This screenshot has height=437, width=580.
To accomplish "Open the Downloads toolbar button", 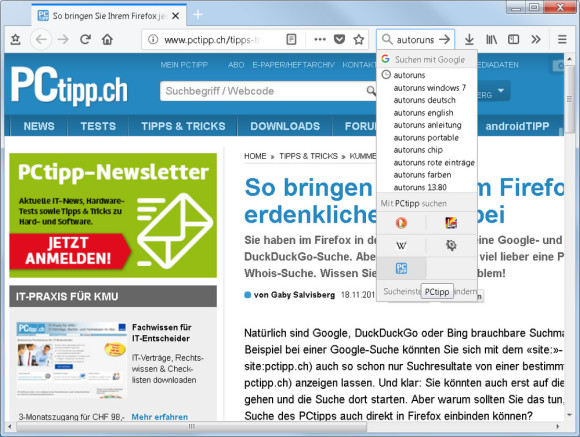I will tap(469, 39).
